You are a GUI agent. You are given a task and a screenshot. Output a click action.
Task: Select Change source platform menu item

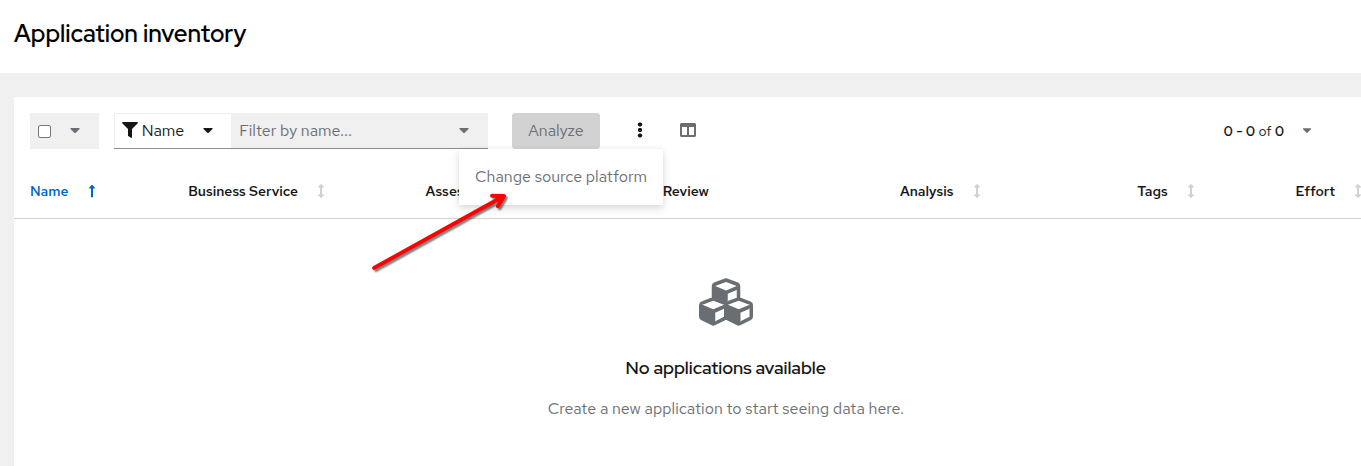[x=560, y=177]
